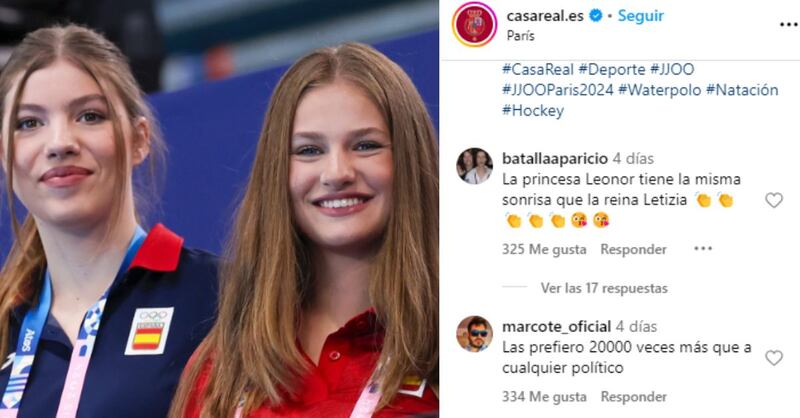Reply to batallaaparicio's comment with Responder

point(633,249)
